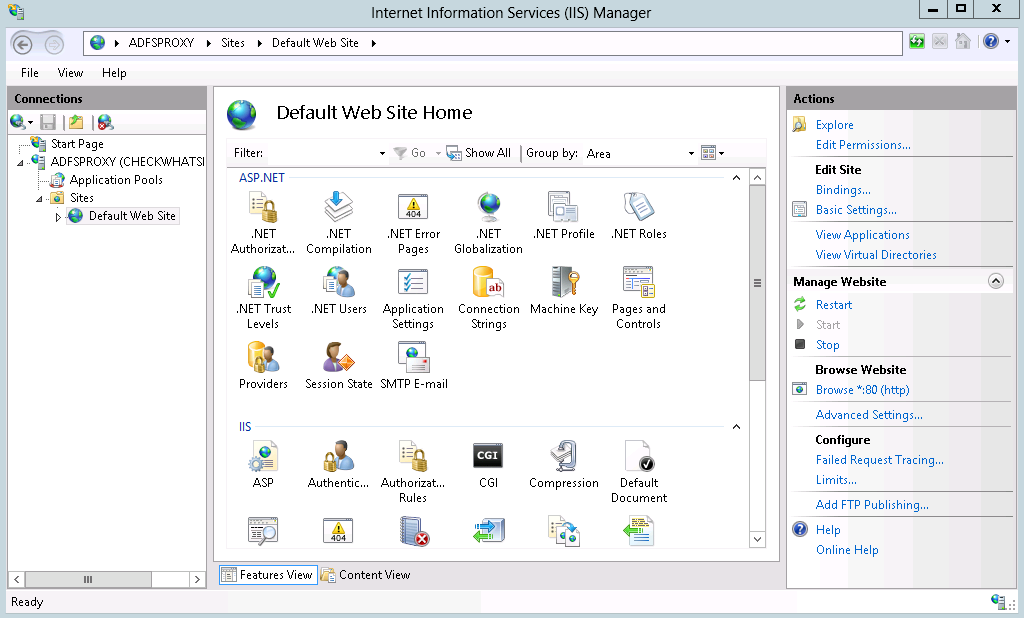Click Browse *:80 (http) link
1024x618 pixels.
[862, 390]
